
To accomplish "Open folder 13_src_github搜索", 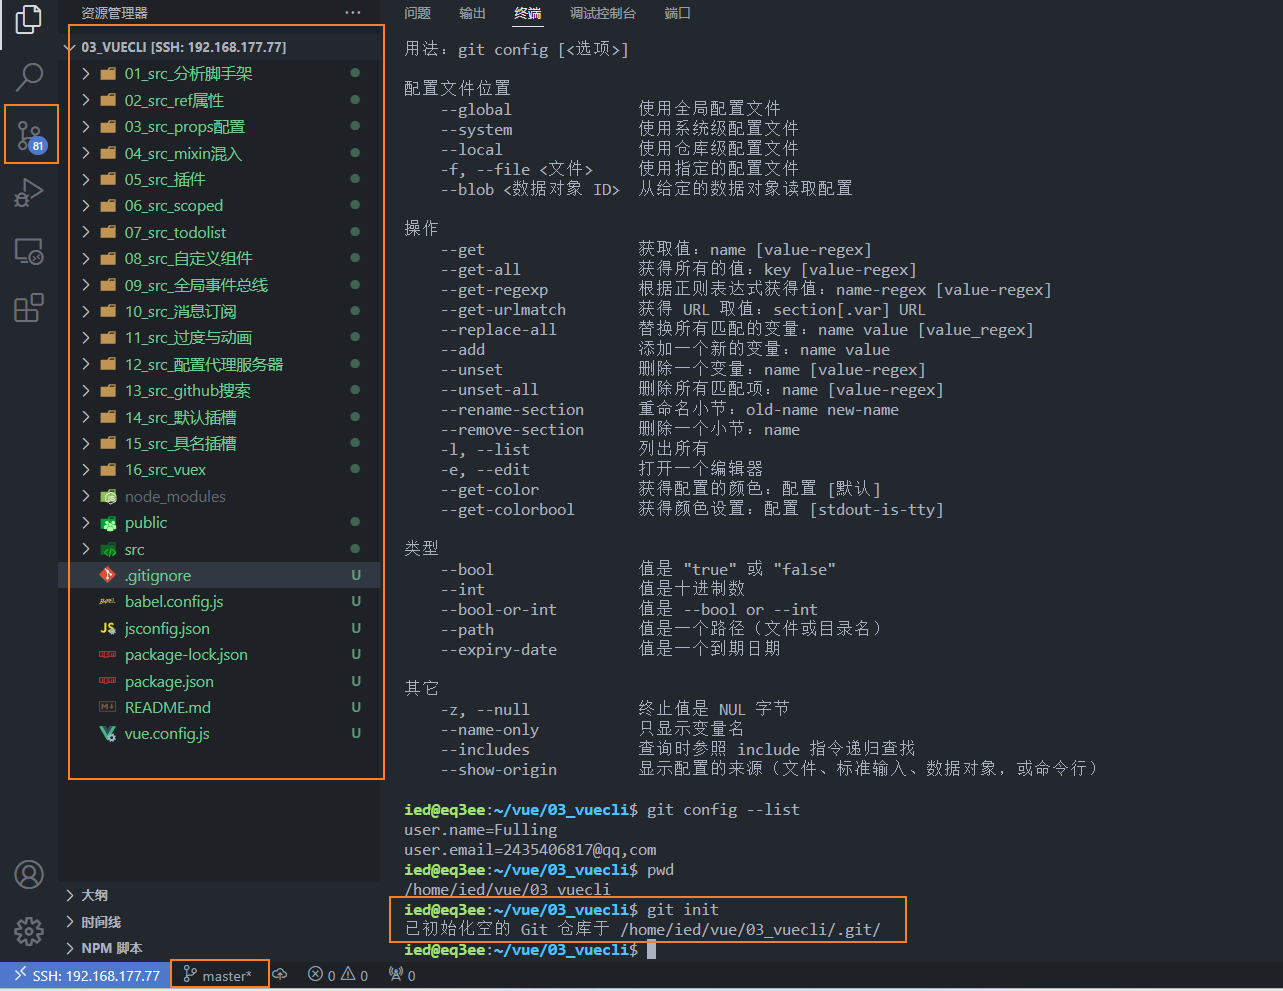I will pyautogui.click(x=219, y=390).
